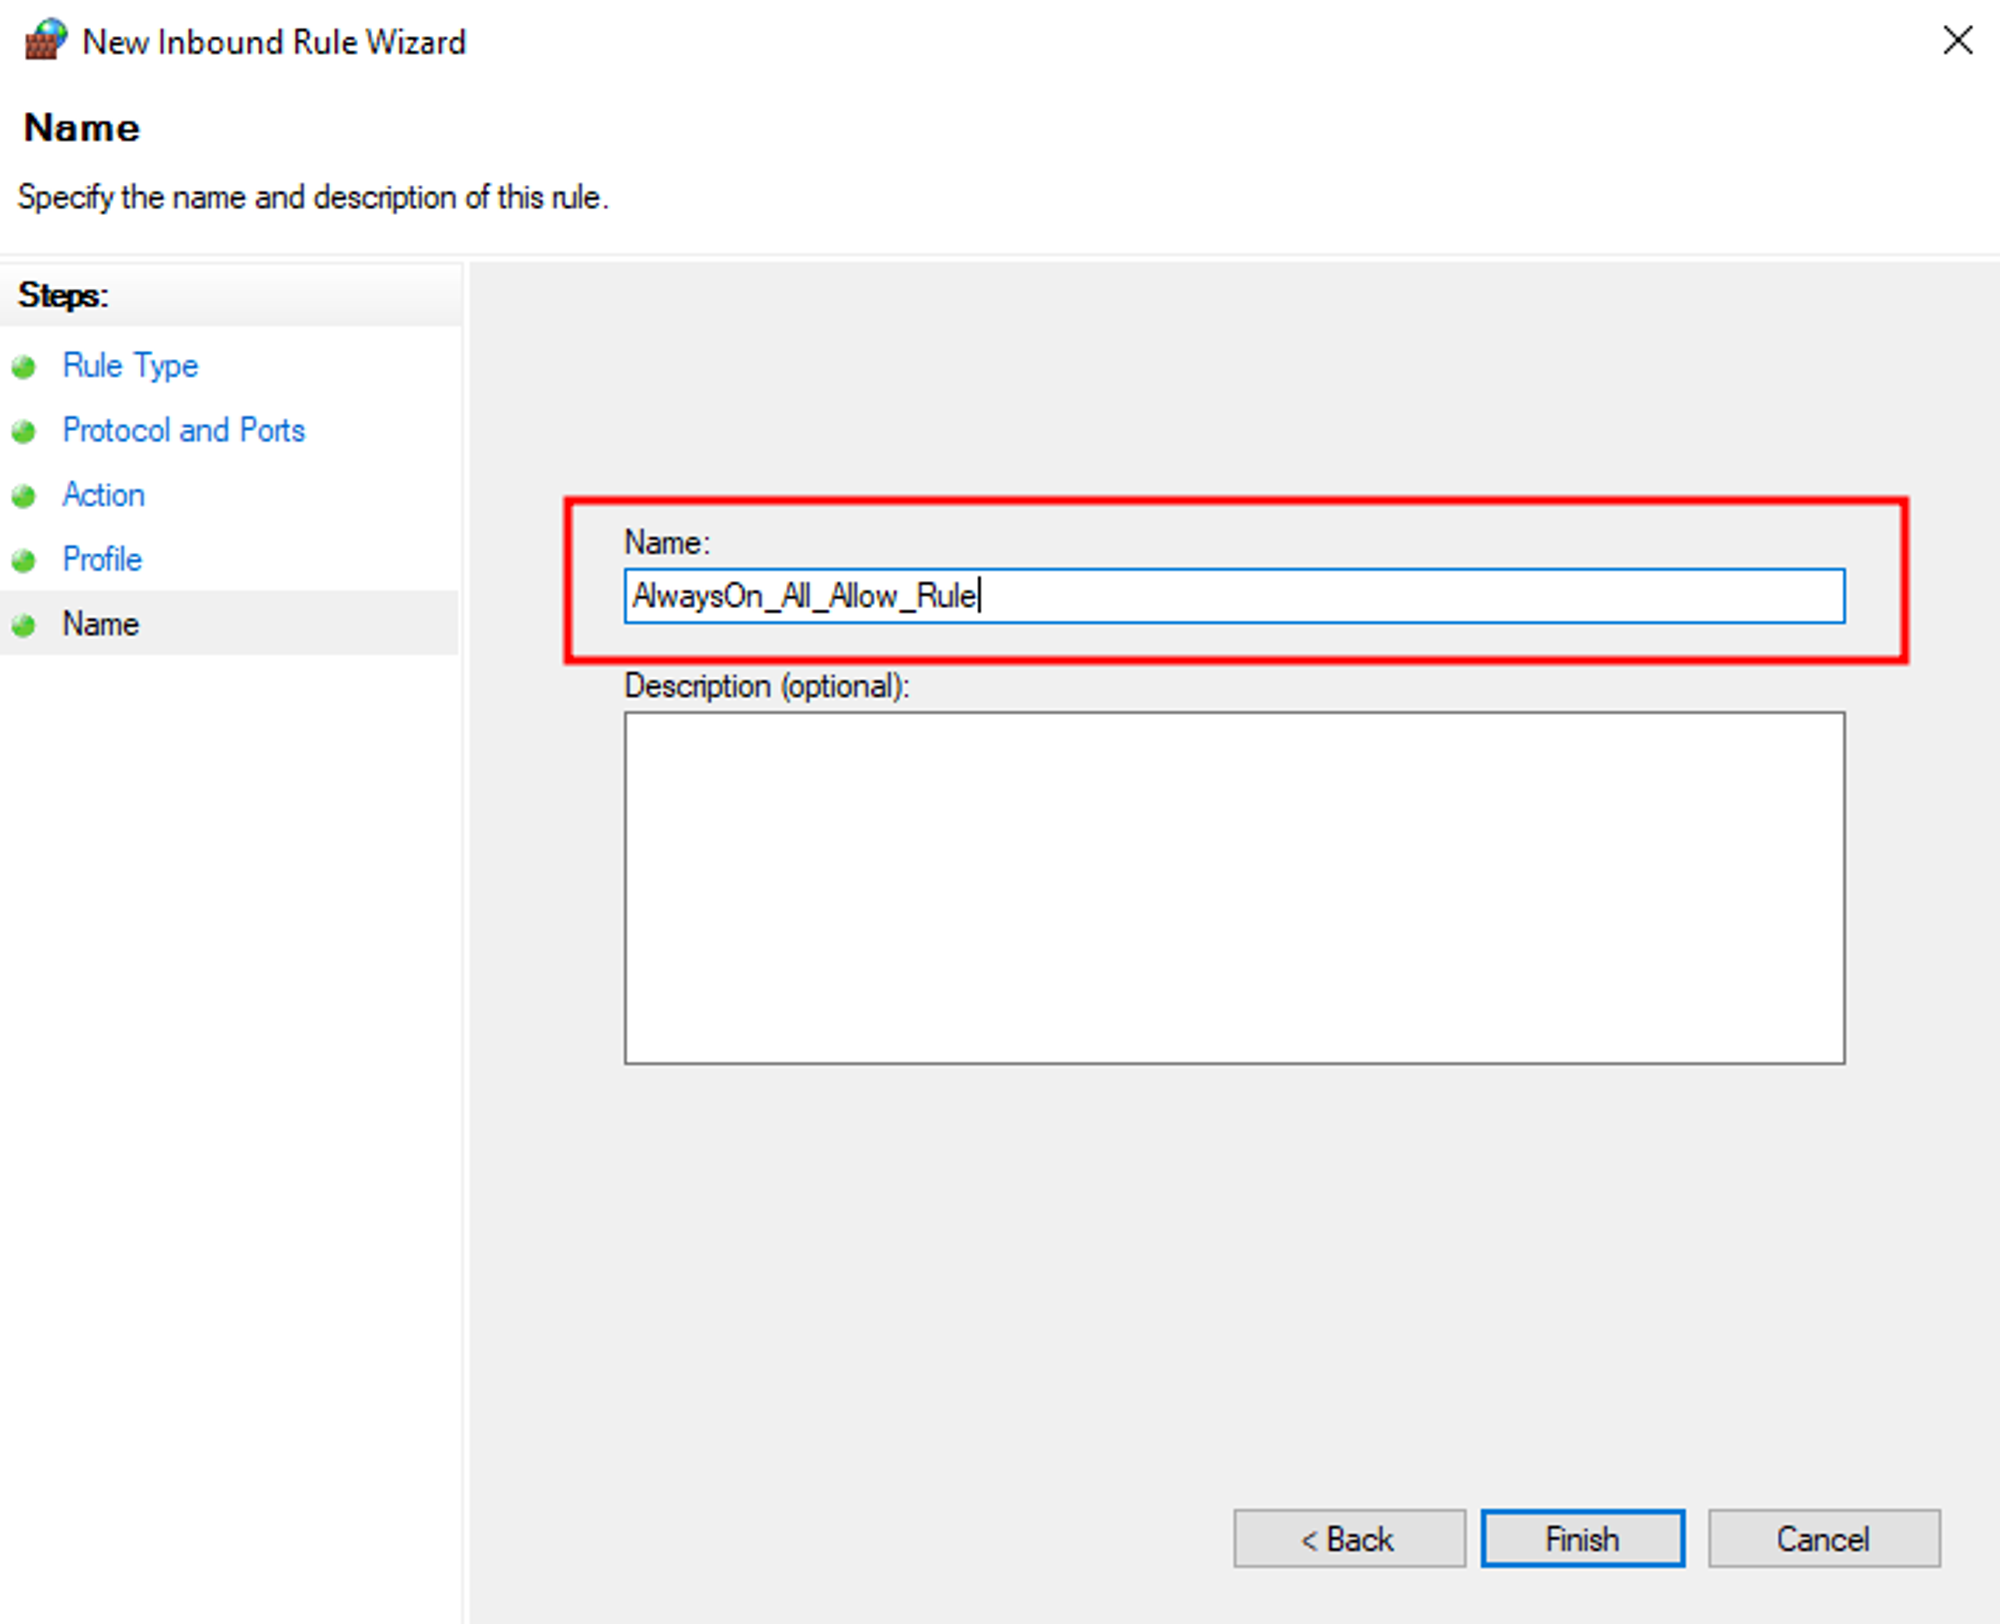The height and width of the screenshot is (1624, 2000).
Task: Click the Name: field label
Action: coord(667,542)
